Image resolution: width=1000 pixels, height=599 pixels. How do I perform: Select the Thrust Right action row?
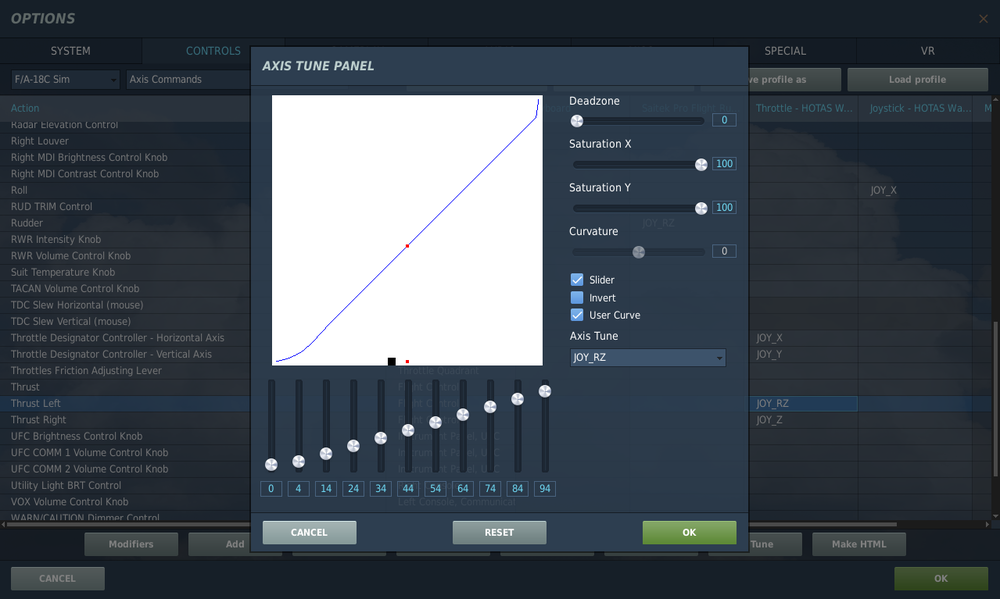[x=125, y=420]
